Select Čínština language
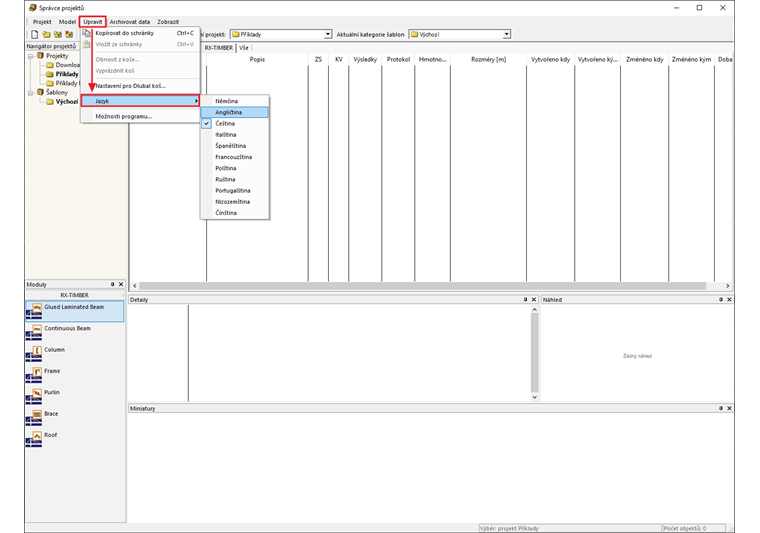The image size is (760, 533). coord(235,213)
